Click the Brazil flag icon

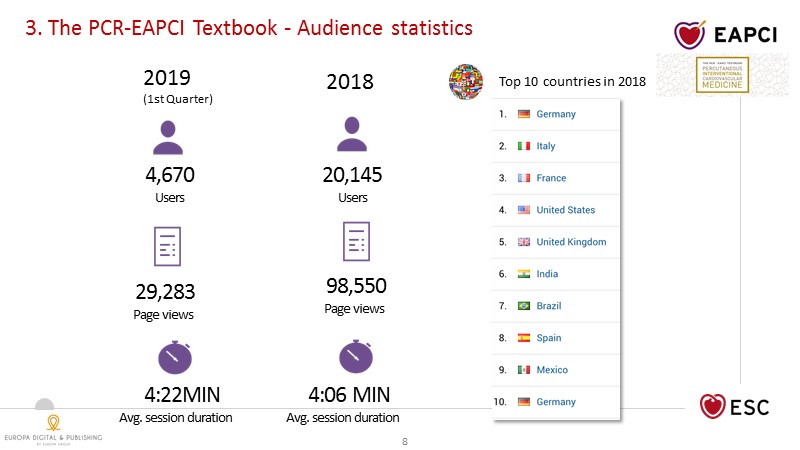524,306
